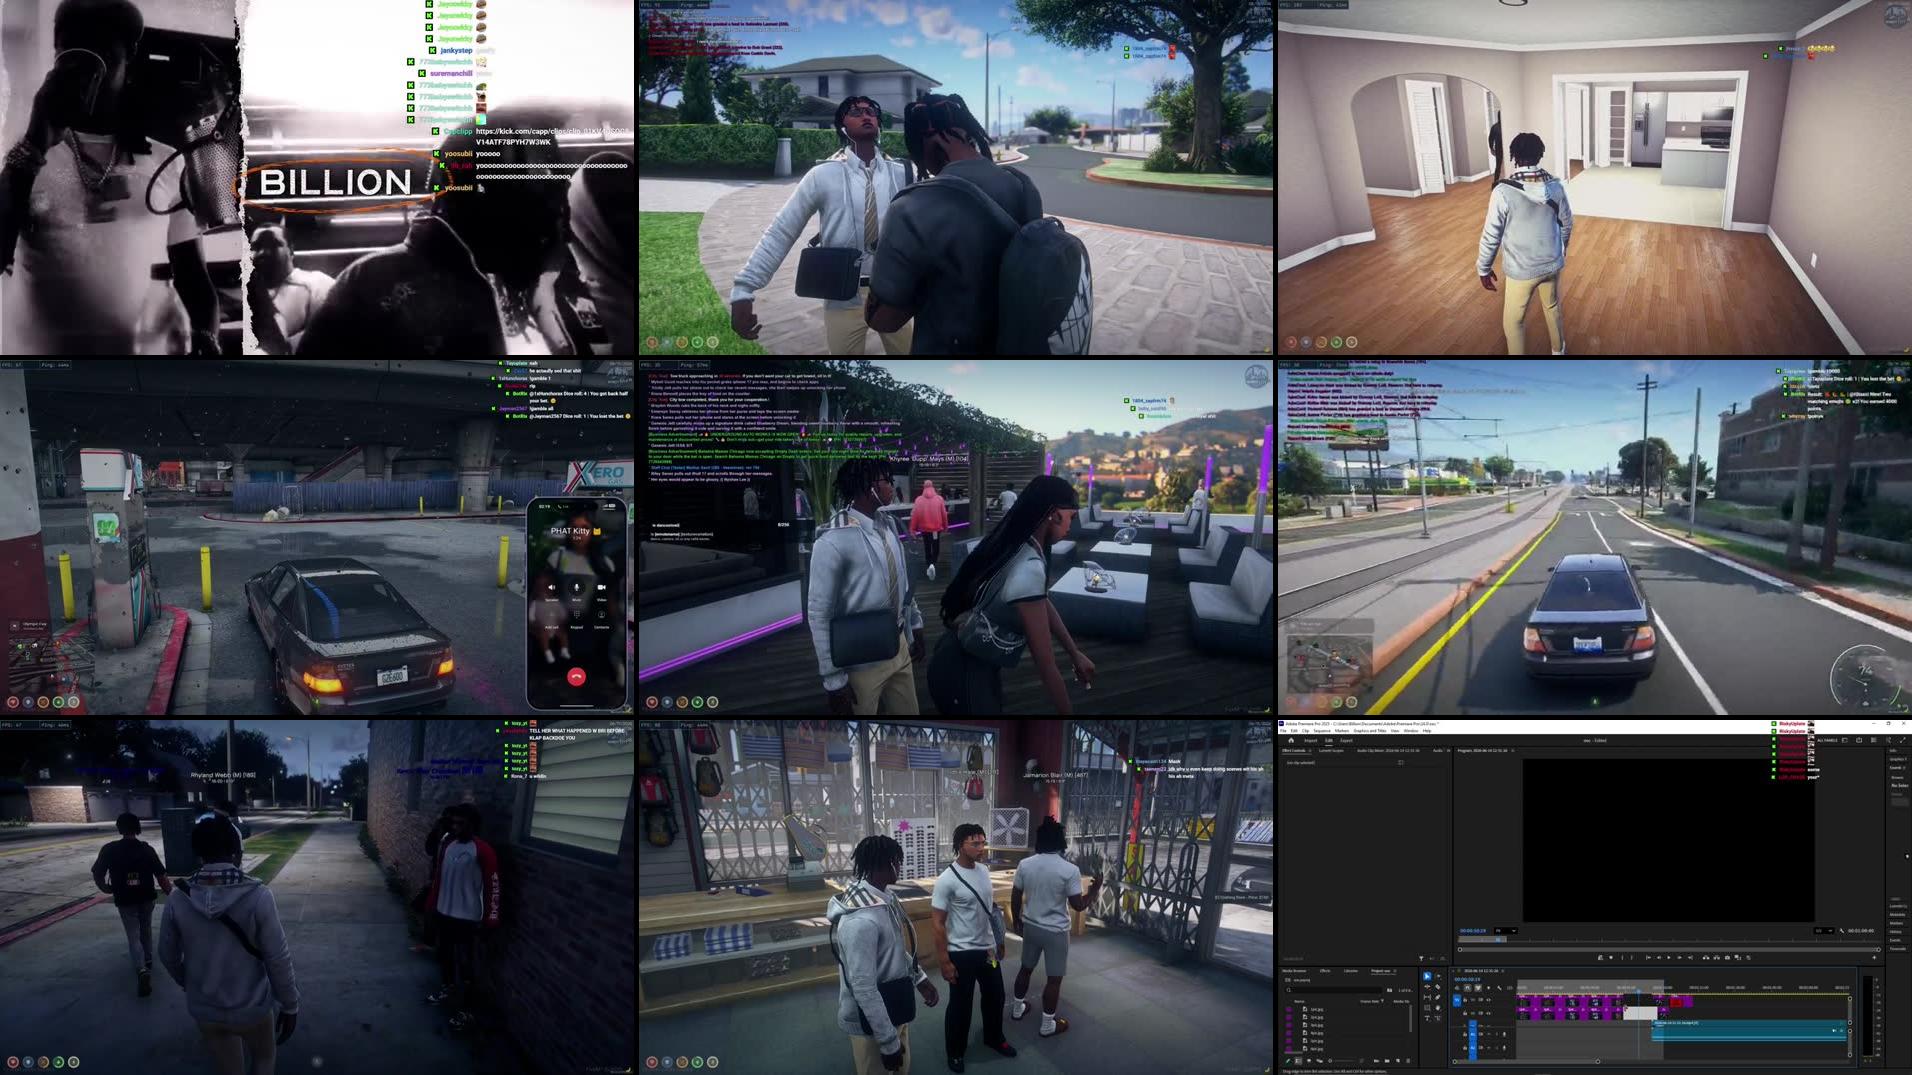Select the Track Select Forward tool
The width and height of the screenshot is (1912, 1075).
click(x=1438, y=976)
